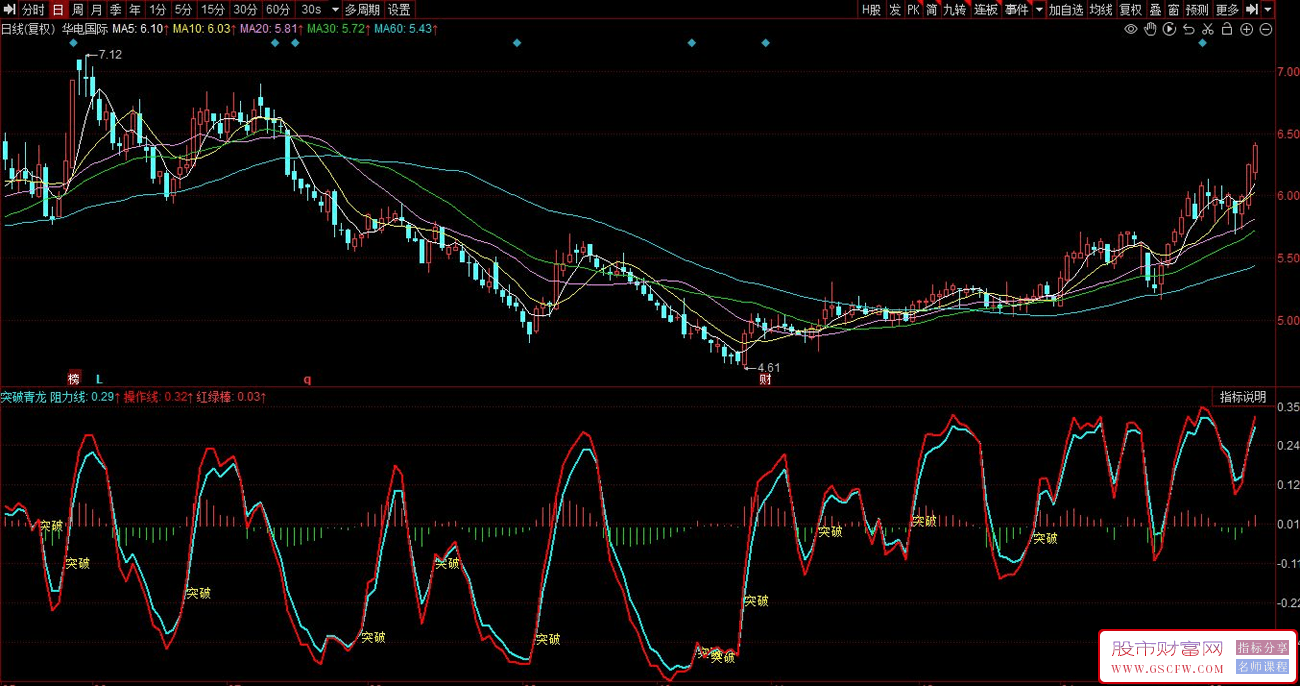Image resolution: width=1300 pixels, height=686 pixels.
Task: Click the MA5: 6.10 label
Action: click(x=139, y=29)
